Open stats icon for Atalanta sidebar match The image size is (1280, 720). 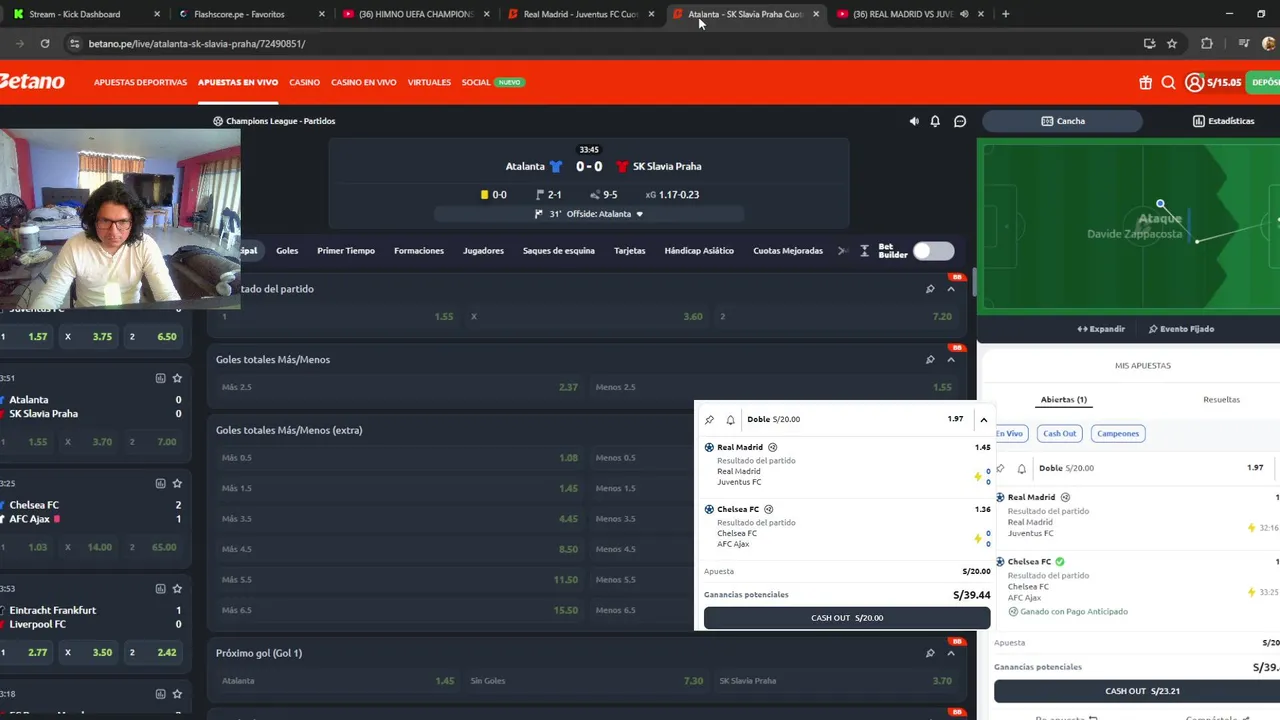(160, 378)
